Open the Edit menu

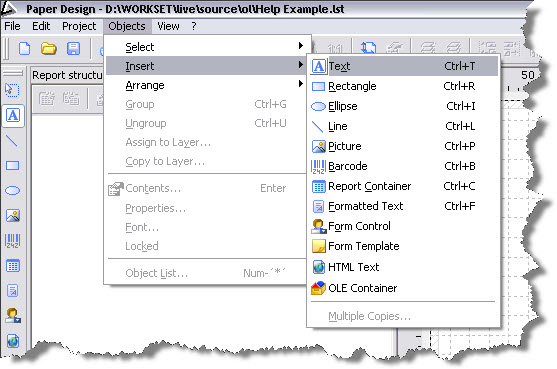tap(41, 26)
